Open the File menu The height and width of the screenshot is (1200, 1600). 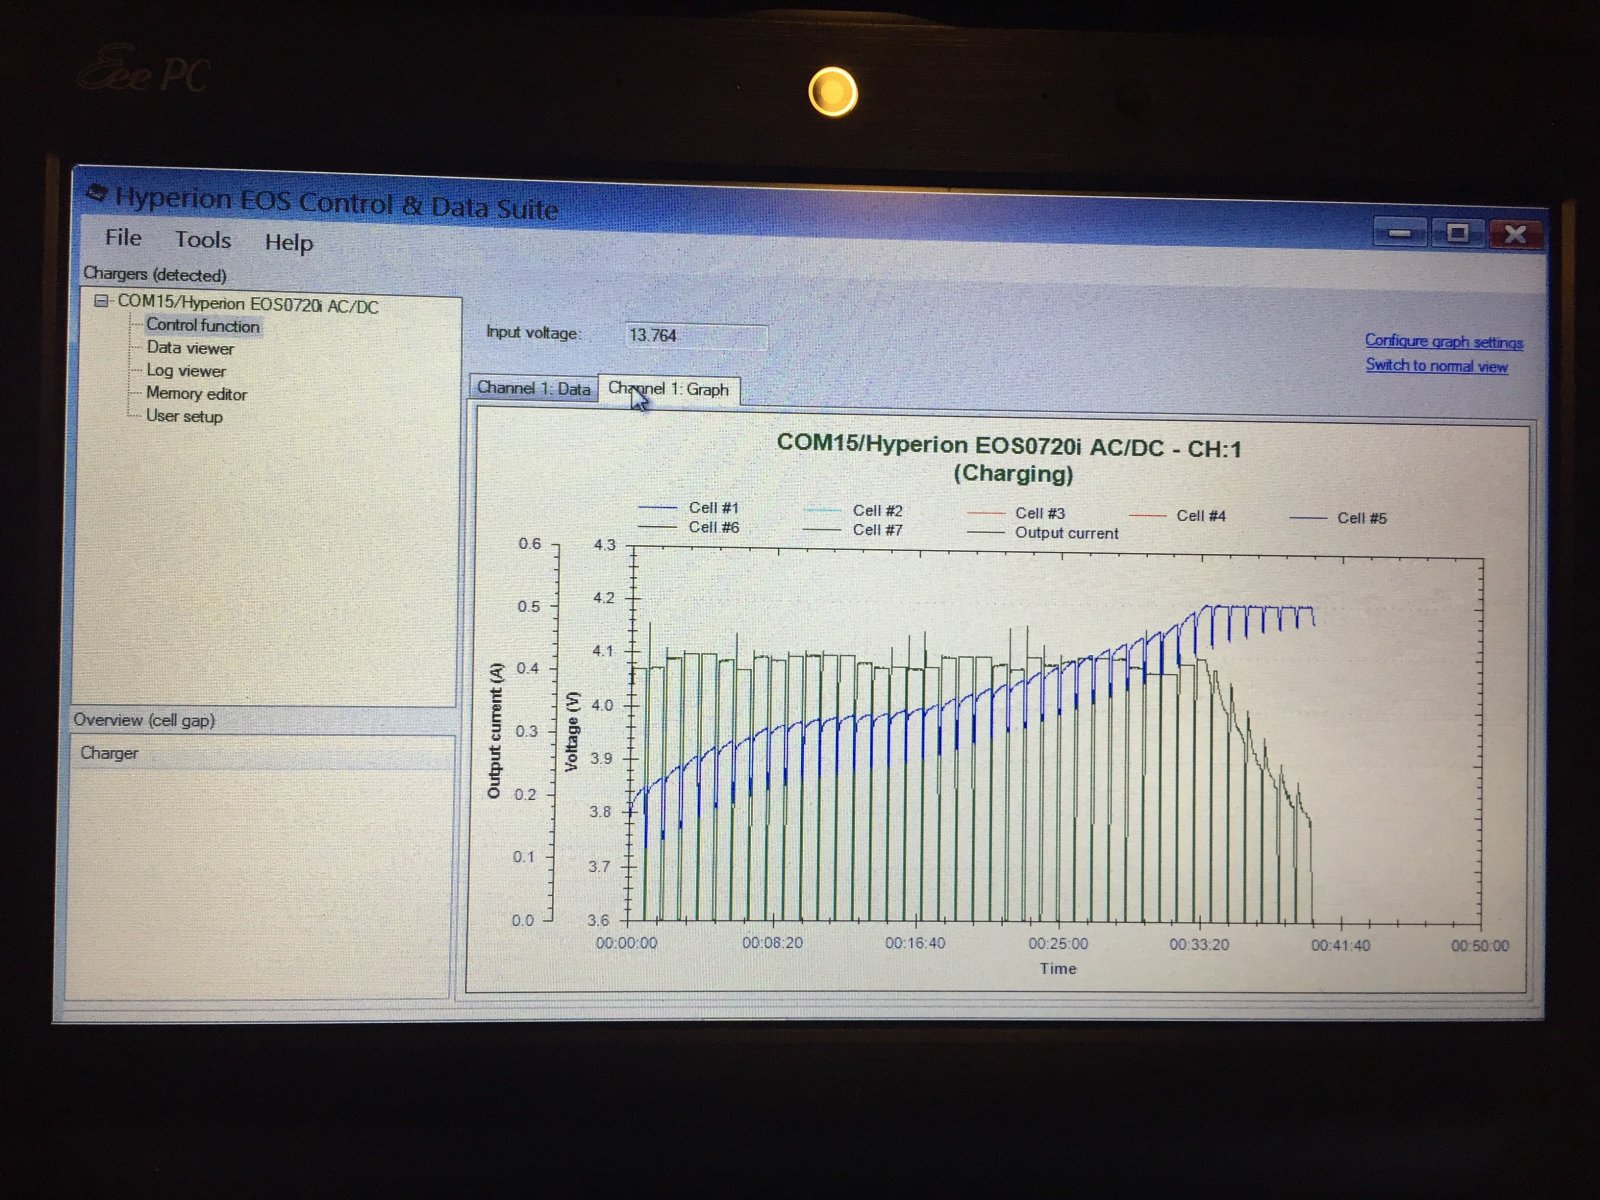123,238
